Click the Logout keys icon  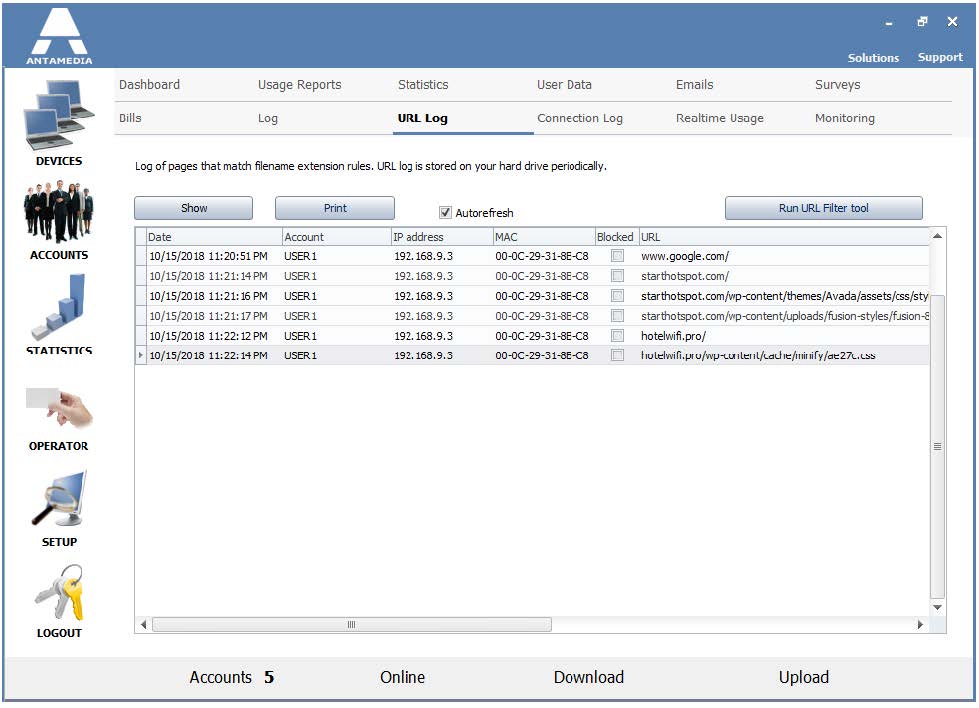(59, 592)
